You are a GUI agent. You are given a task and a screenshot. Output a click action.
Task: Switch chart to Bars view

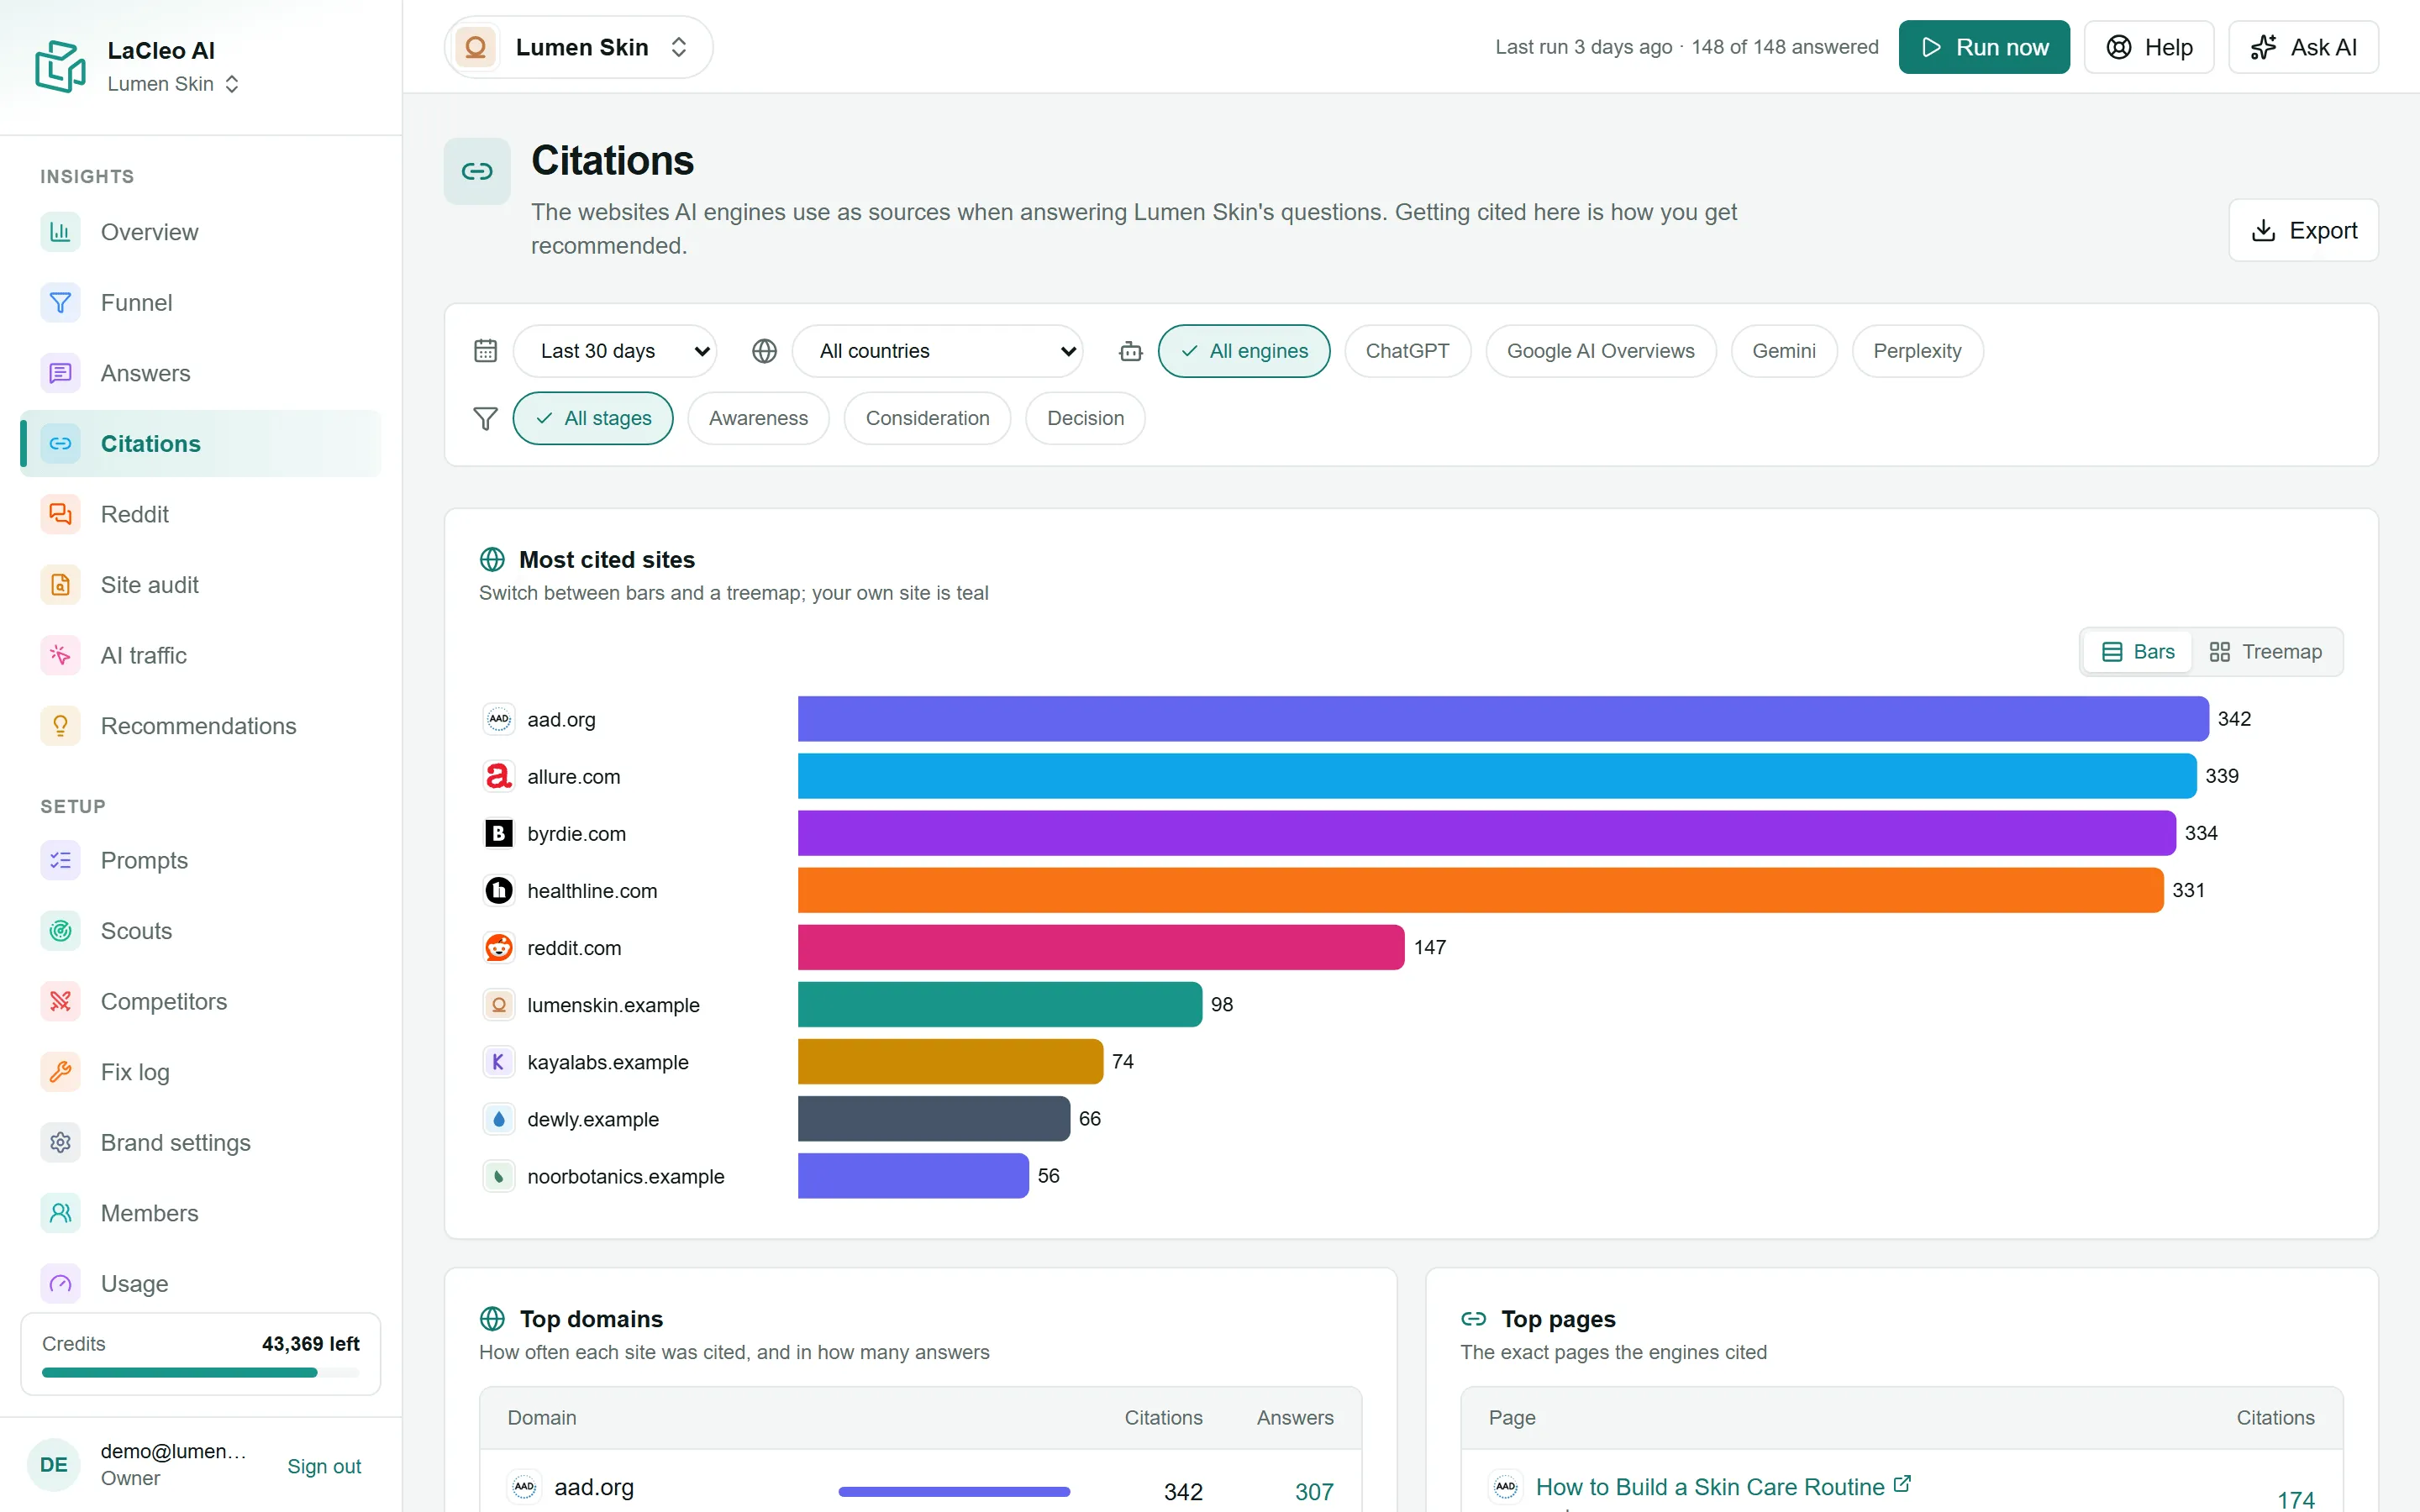(x=2138, y=652)
